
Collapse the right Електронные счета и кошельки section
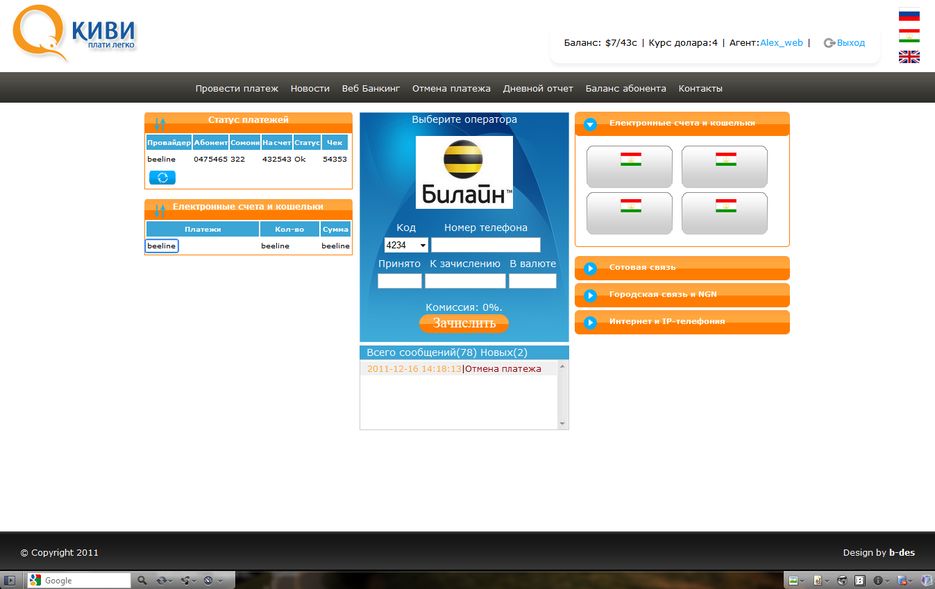pyautogui.click(x=590, y=124)
